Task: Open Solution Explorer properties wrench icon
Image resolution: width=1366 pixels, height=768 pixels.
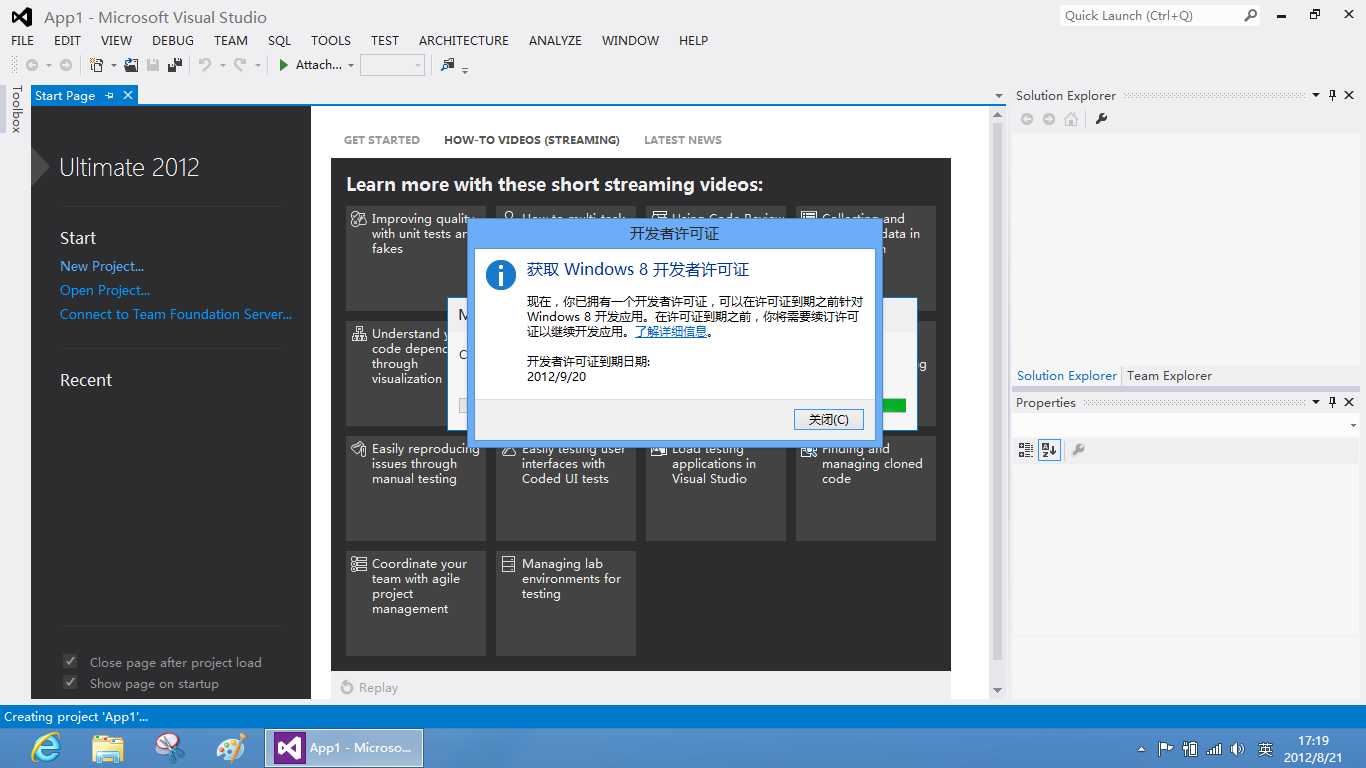Action: click(1101, 119)
